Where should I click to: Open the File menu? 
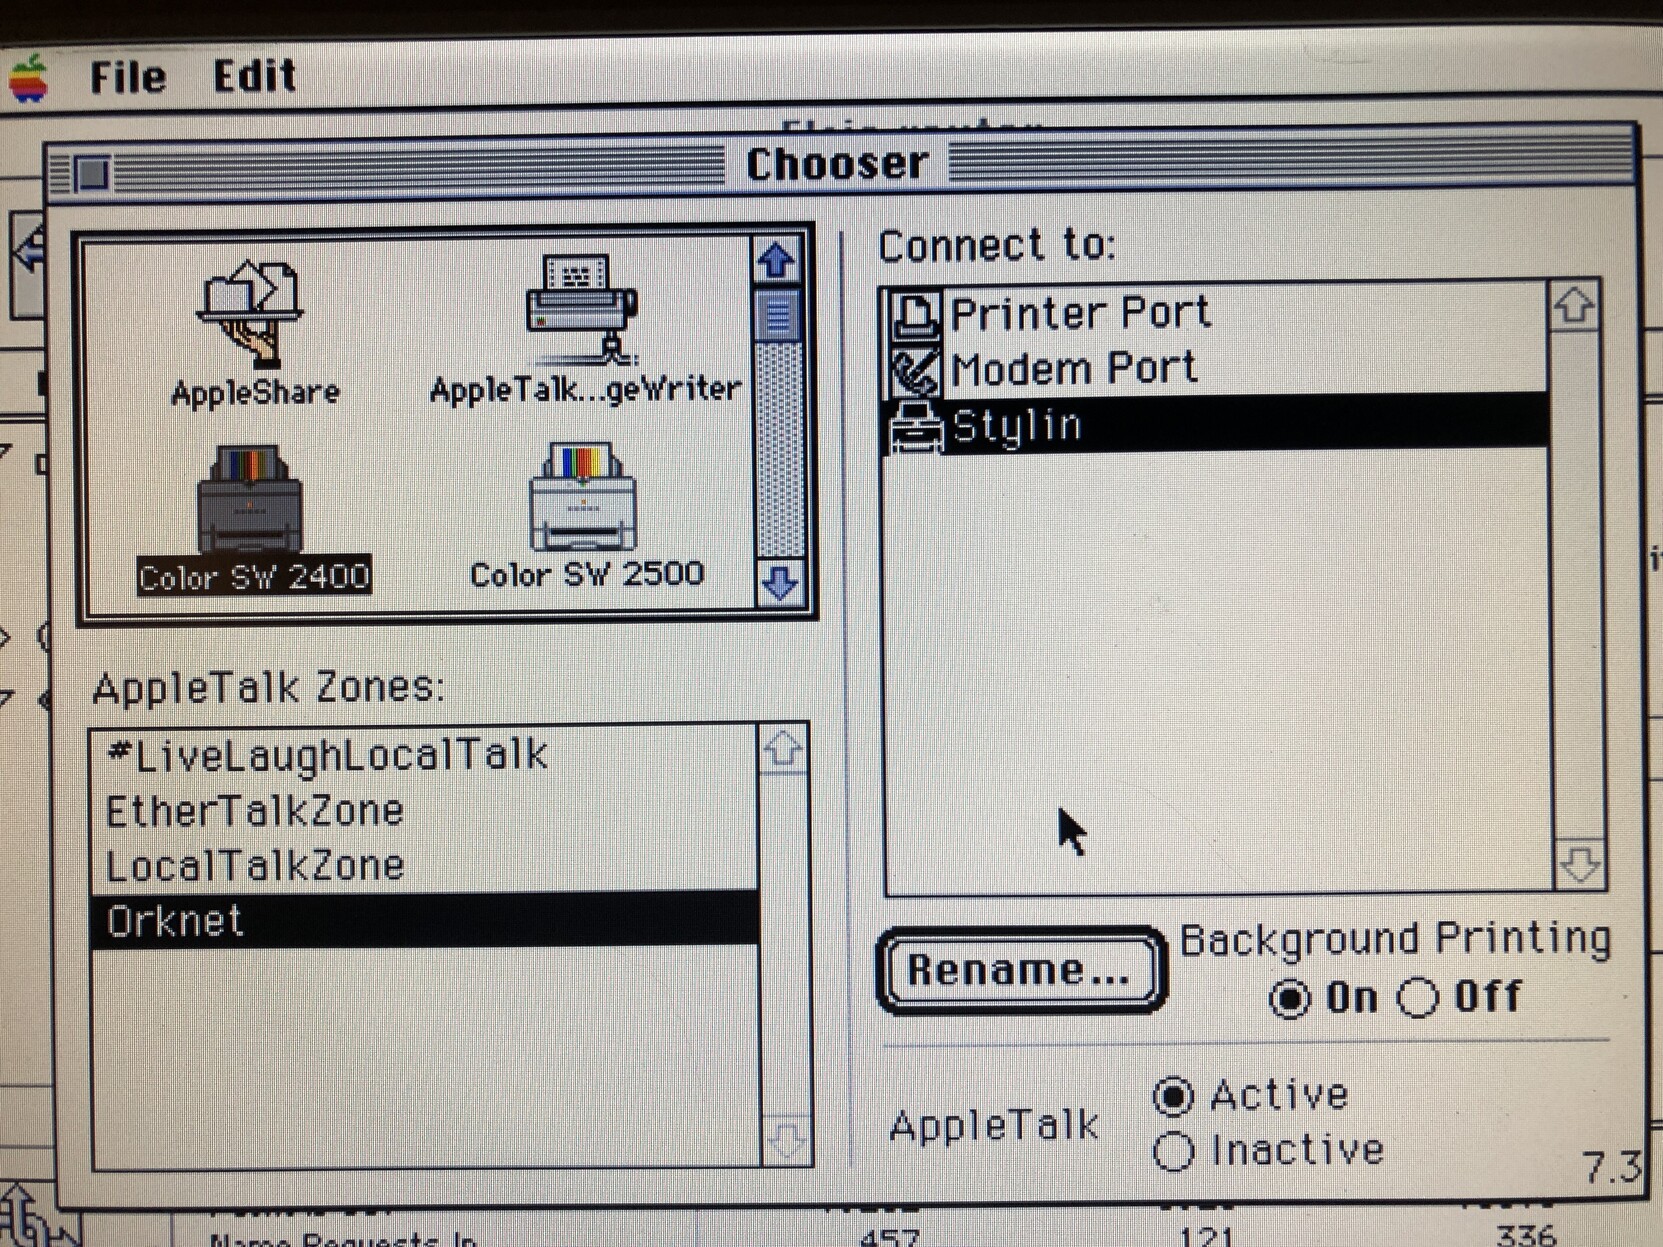128,77
